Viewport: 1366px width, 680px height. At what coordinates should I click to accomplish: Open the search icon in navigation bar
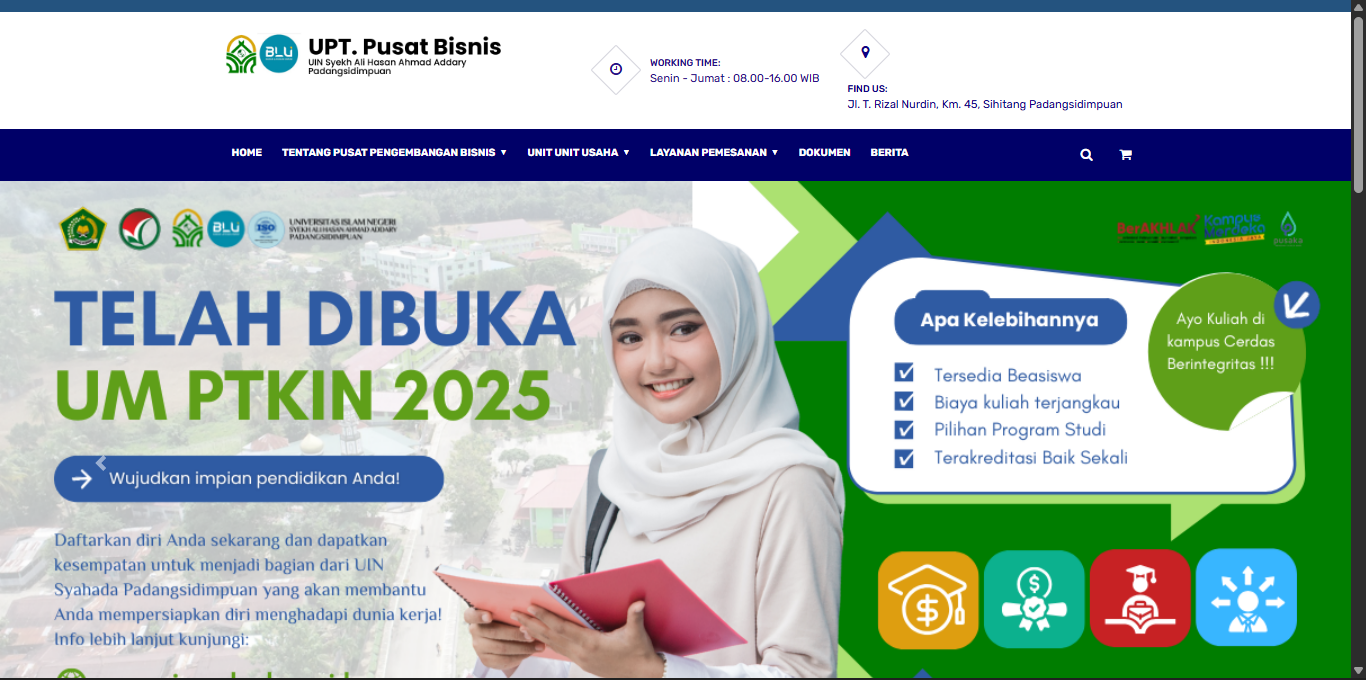point(1086,155)
